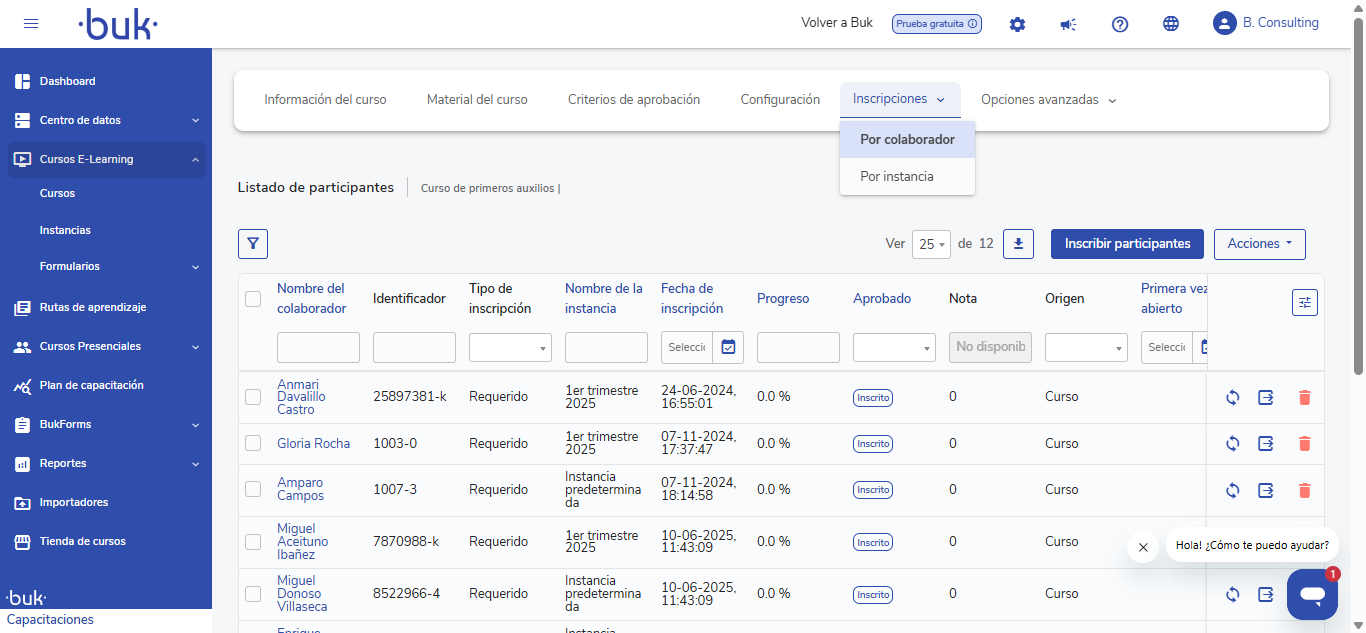Open the announcements megaphone icon
The height and width of the screenshot is (633, 1366).
[1068, 24]
